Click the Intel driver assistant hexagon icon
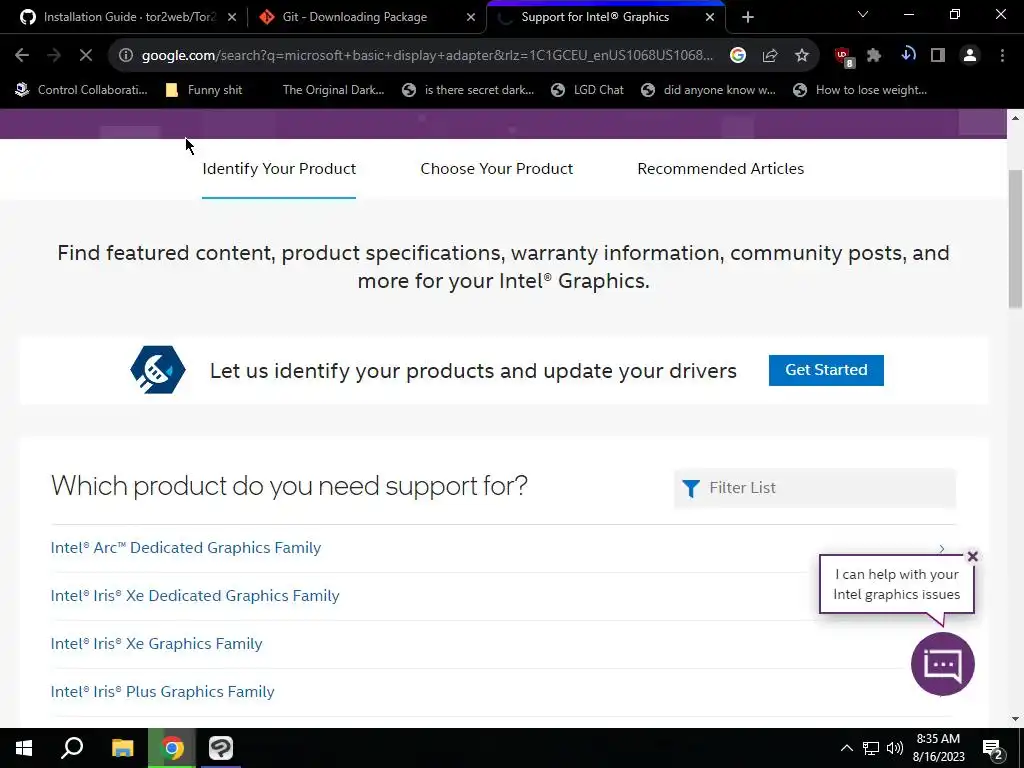This screenshot has width=1024, height=768. point(157,370)
